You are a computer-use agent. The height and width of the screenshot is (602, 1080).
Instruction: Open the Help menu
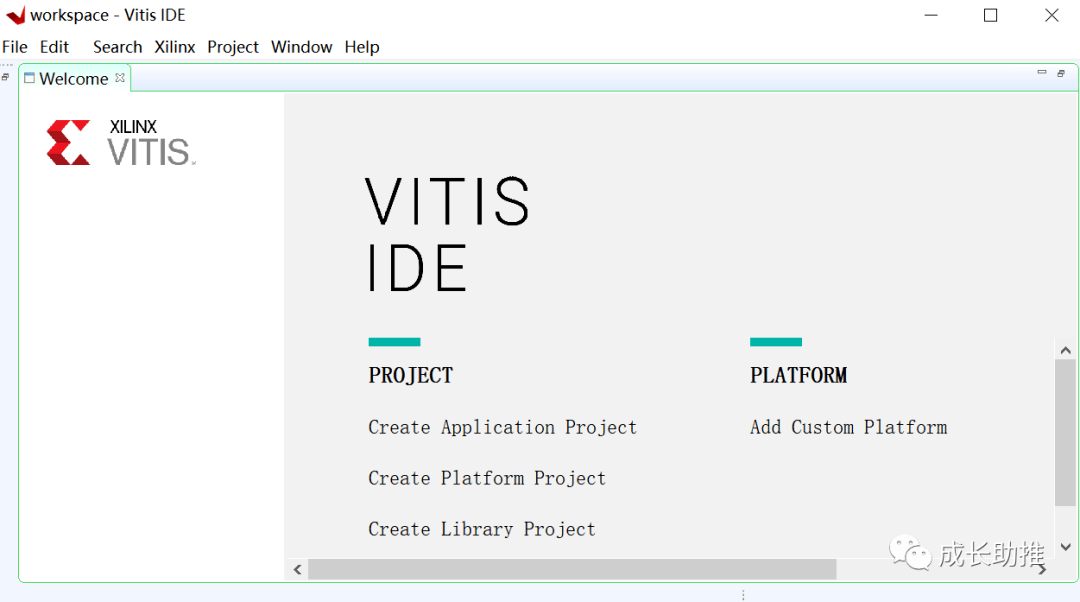[x=362, y=47]
